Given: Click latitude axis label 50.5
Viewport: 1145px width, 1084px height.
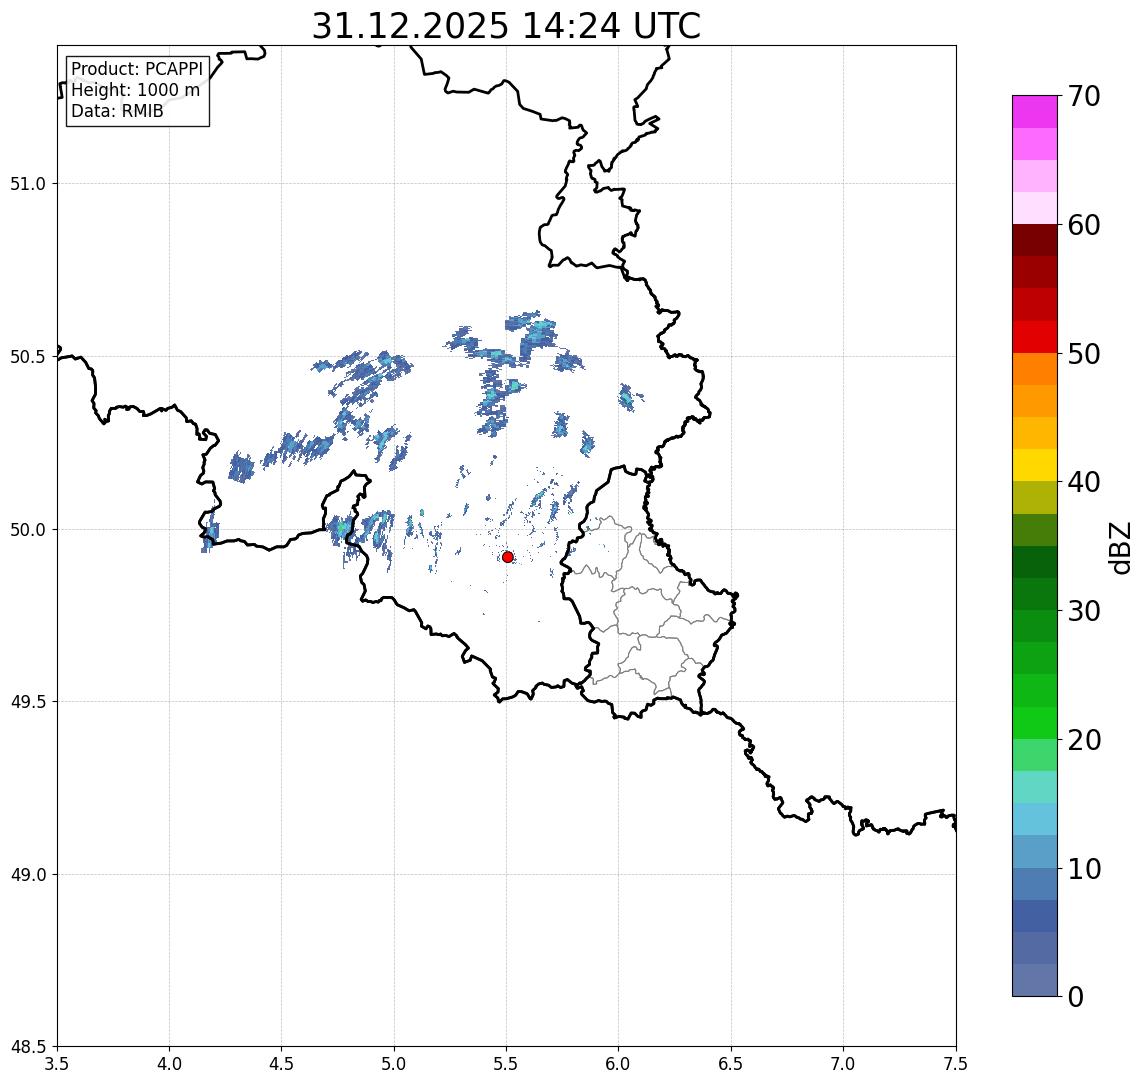Looking at the screenshot, I should (x=28, y=357).
